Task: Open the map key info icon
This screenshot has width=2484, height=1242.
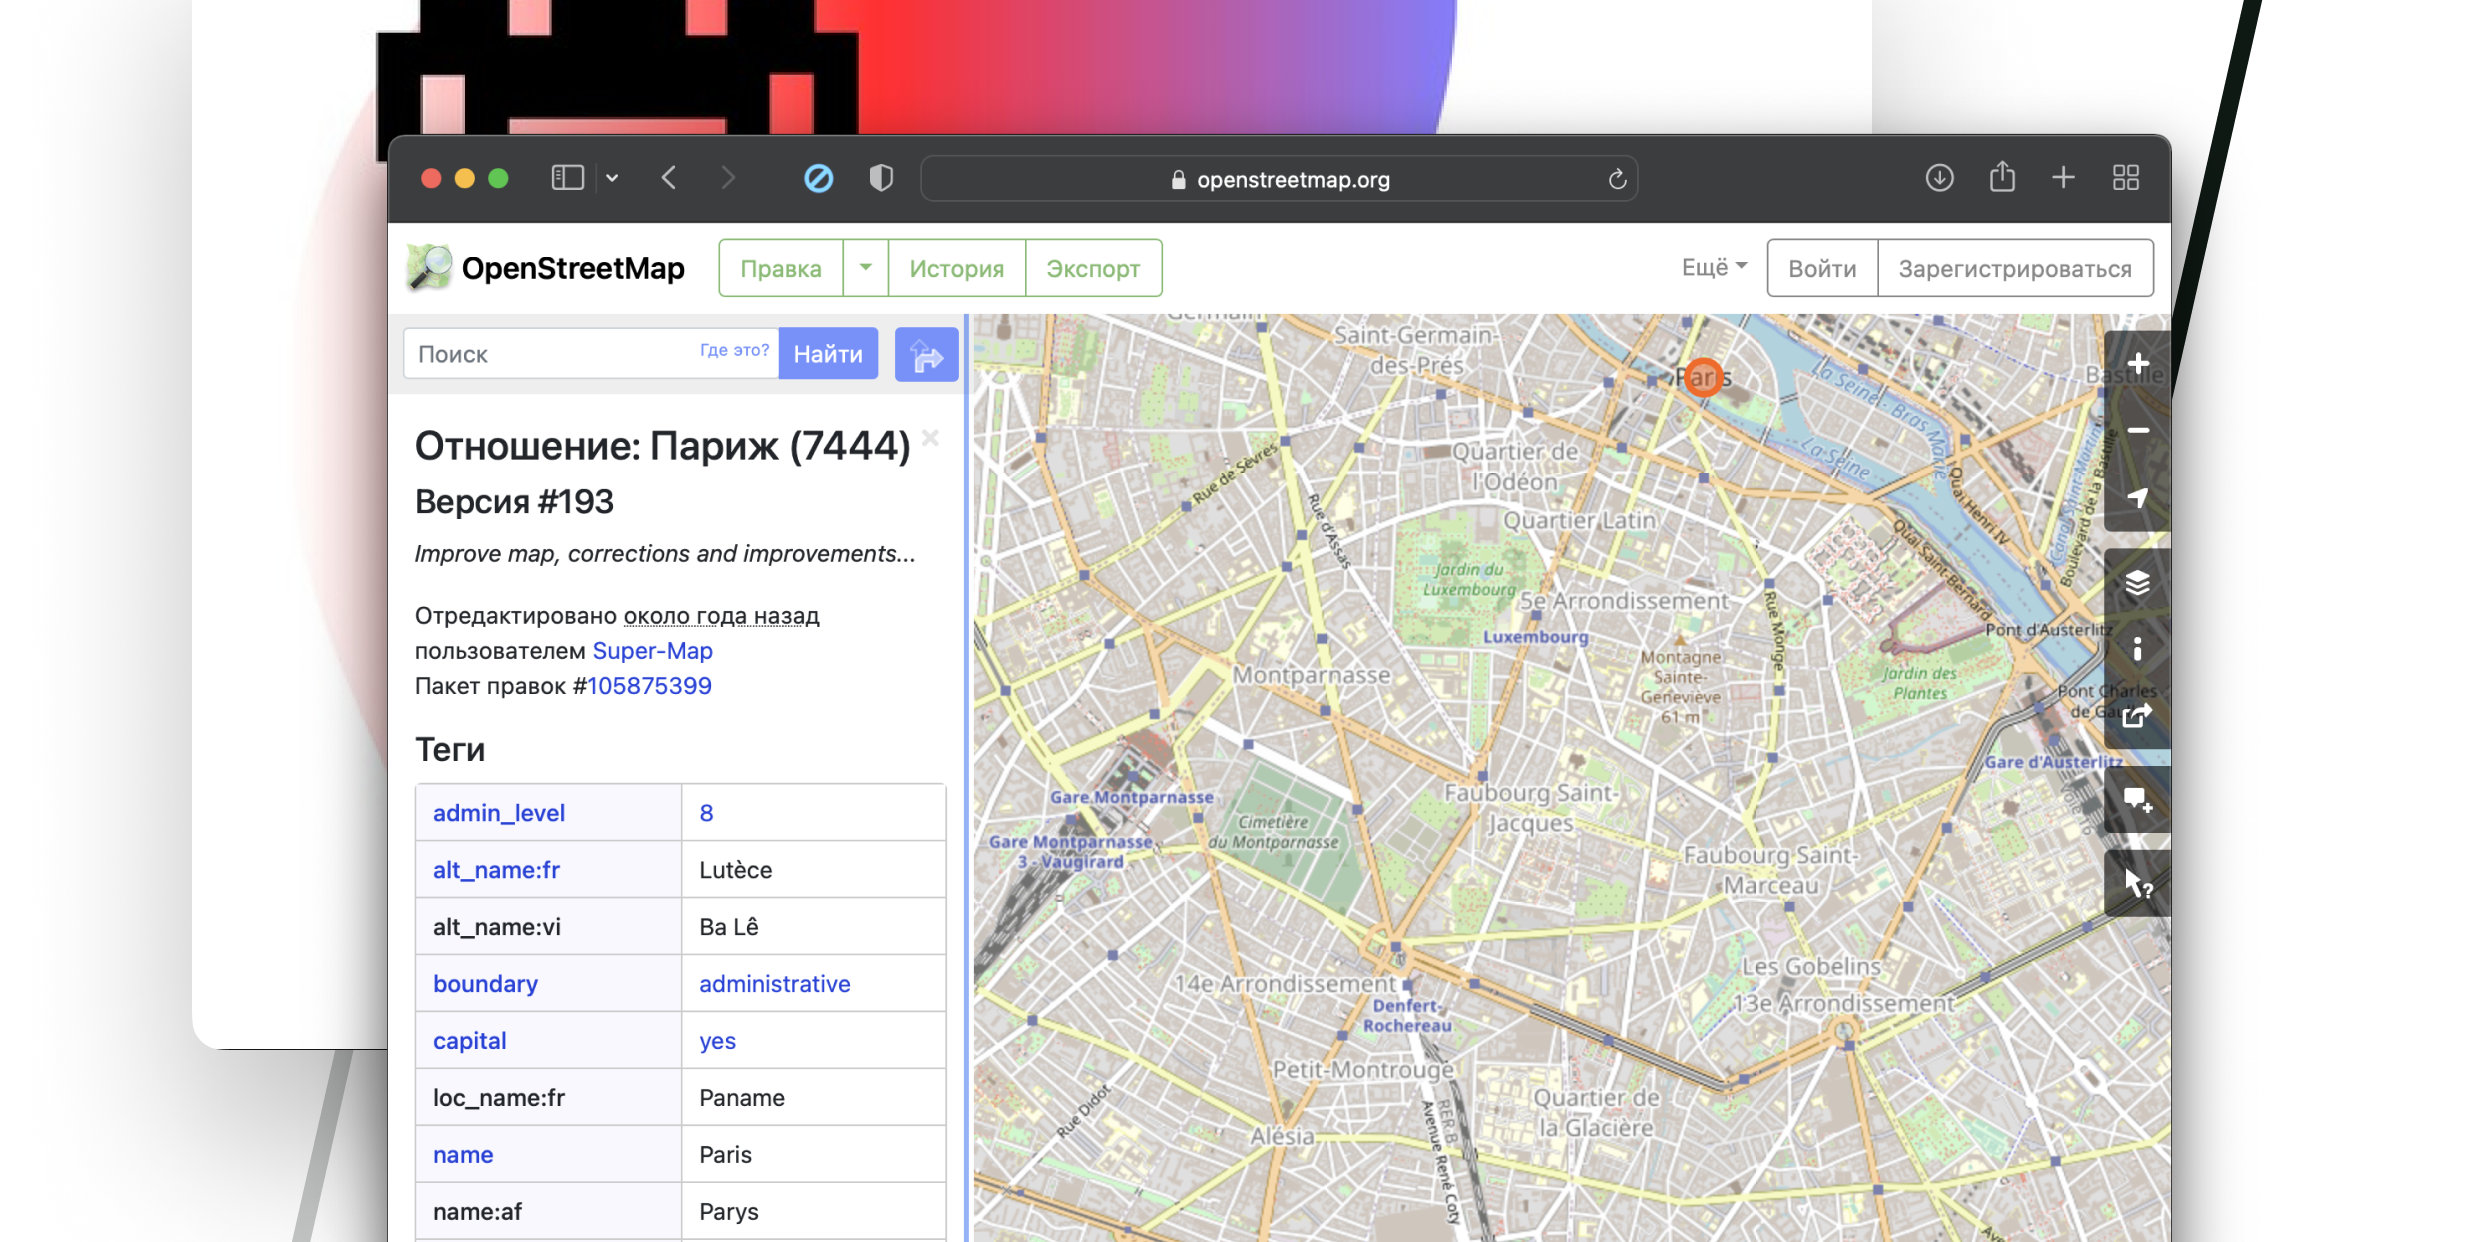Action: [x=2137, y=649]
